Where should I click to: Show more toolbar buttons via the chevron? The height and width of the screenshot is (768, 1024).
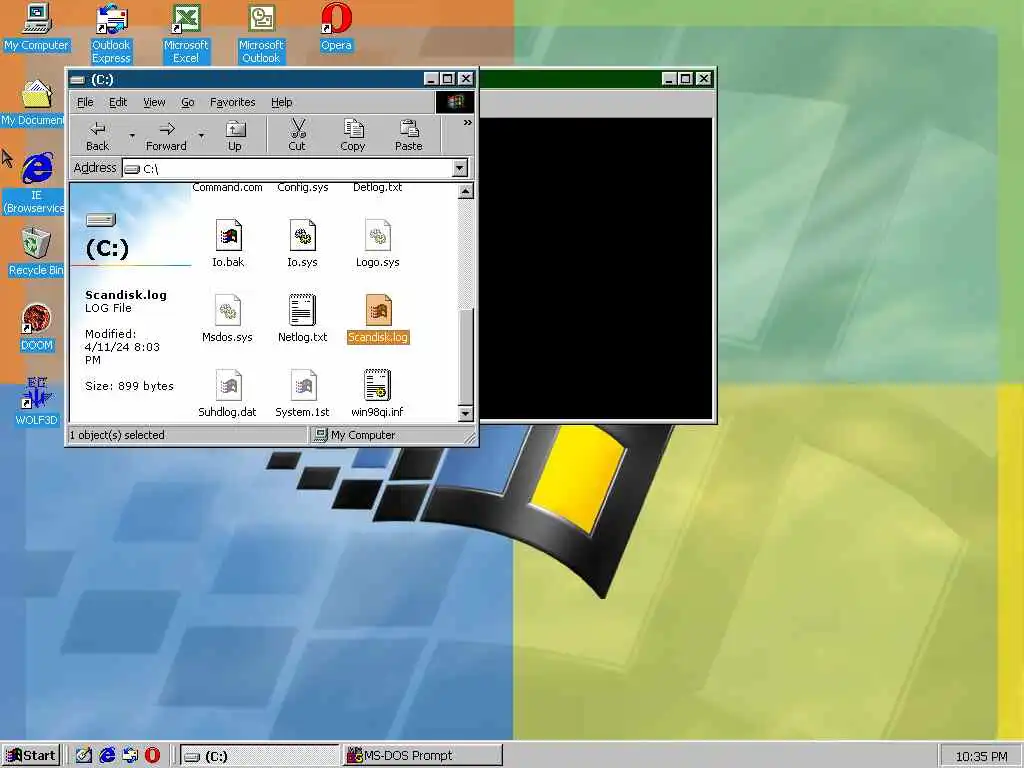[x=468, y=123]
